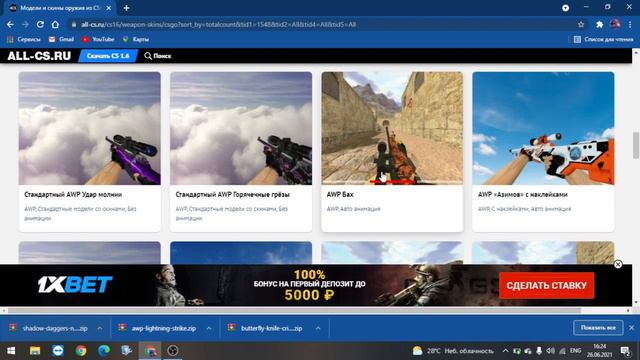Click the tags under AWP Азимов
Image resolution: width=640 pixels, height=360 pixels.
pos(524,209)
